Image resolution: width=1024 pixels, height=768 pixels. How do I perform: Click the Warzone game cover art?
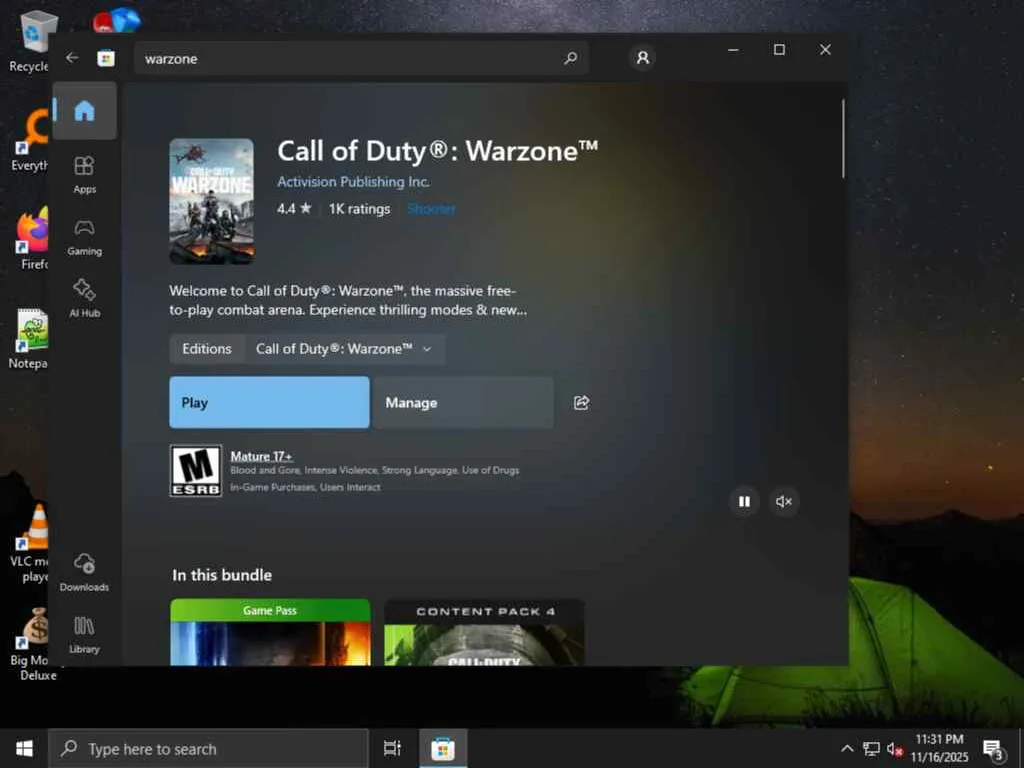pyautogui.click(x=212, y=201)
